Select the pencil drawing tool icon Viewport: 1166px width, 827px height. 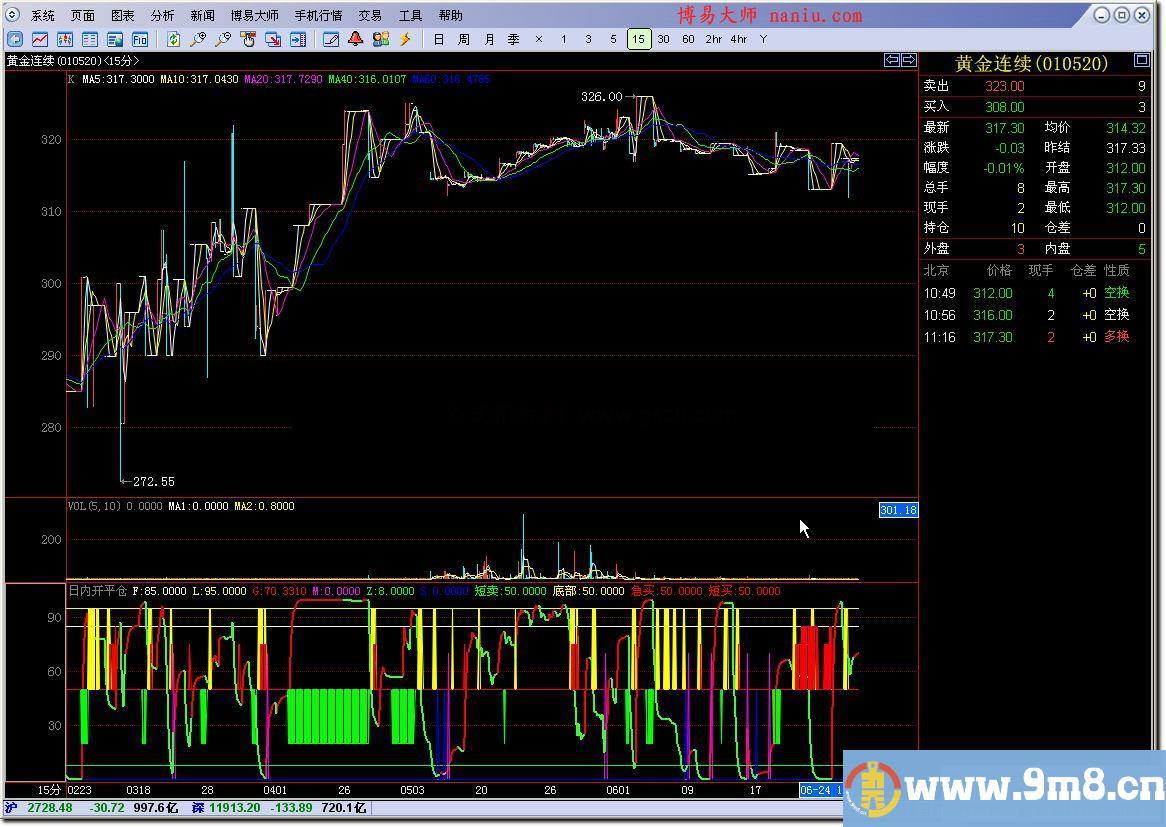[331, 39]
